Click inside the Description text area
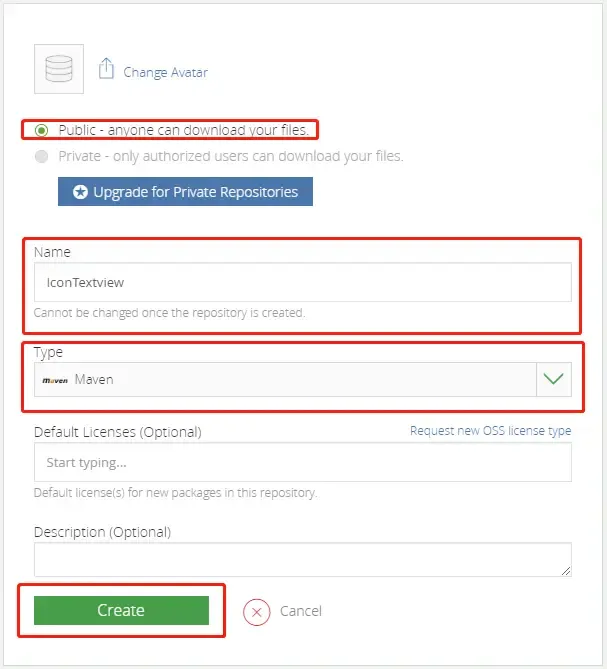The width and height of the screenshot is (607, 669). tap(300, 559)
